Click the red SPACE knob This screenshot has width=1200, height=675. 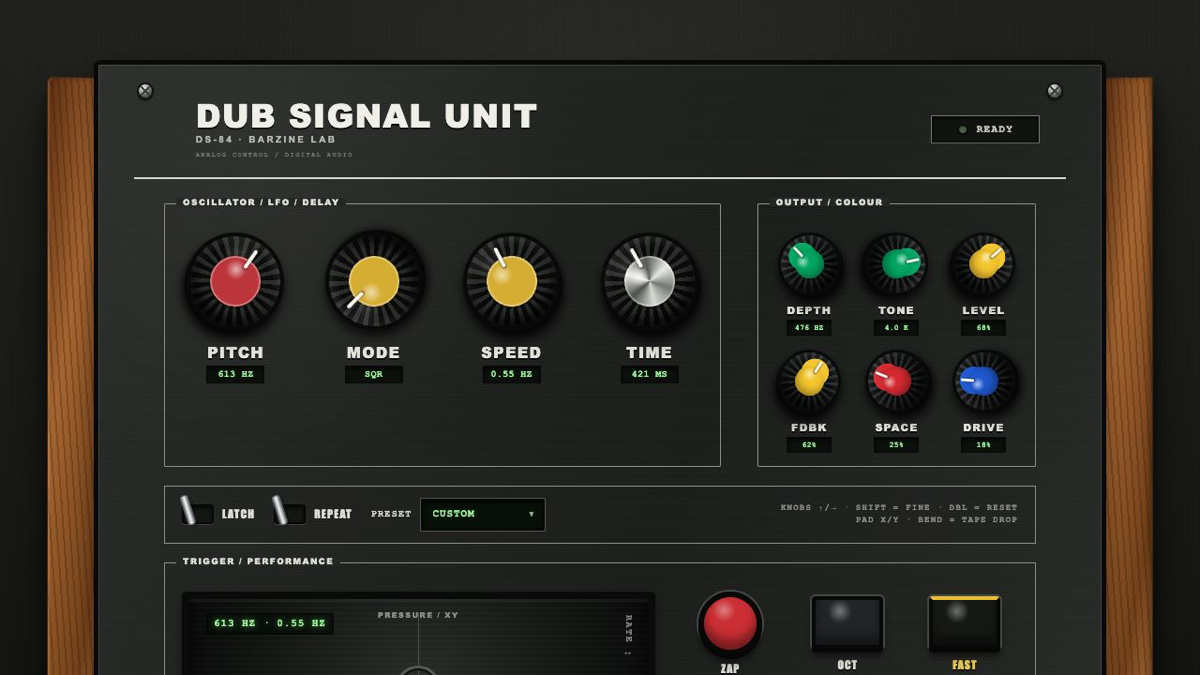896,381
